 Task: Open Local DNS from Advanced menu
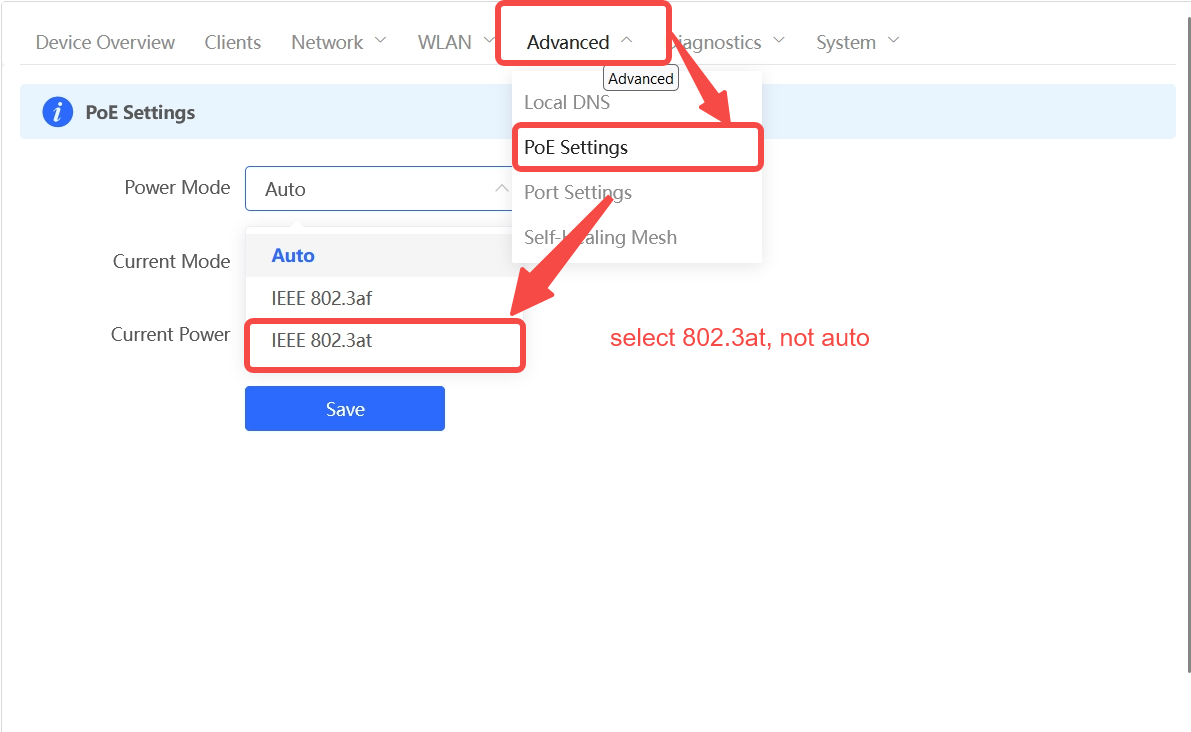tap(567, 102)
